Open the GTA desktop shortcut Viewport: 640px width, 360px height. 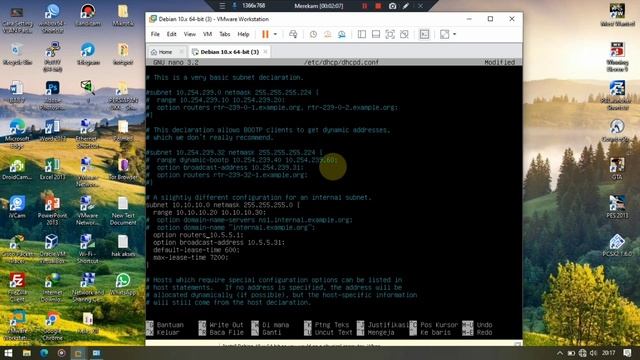point(617,169)
